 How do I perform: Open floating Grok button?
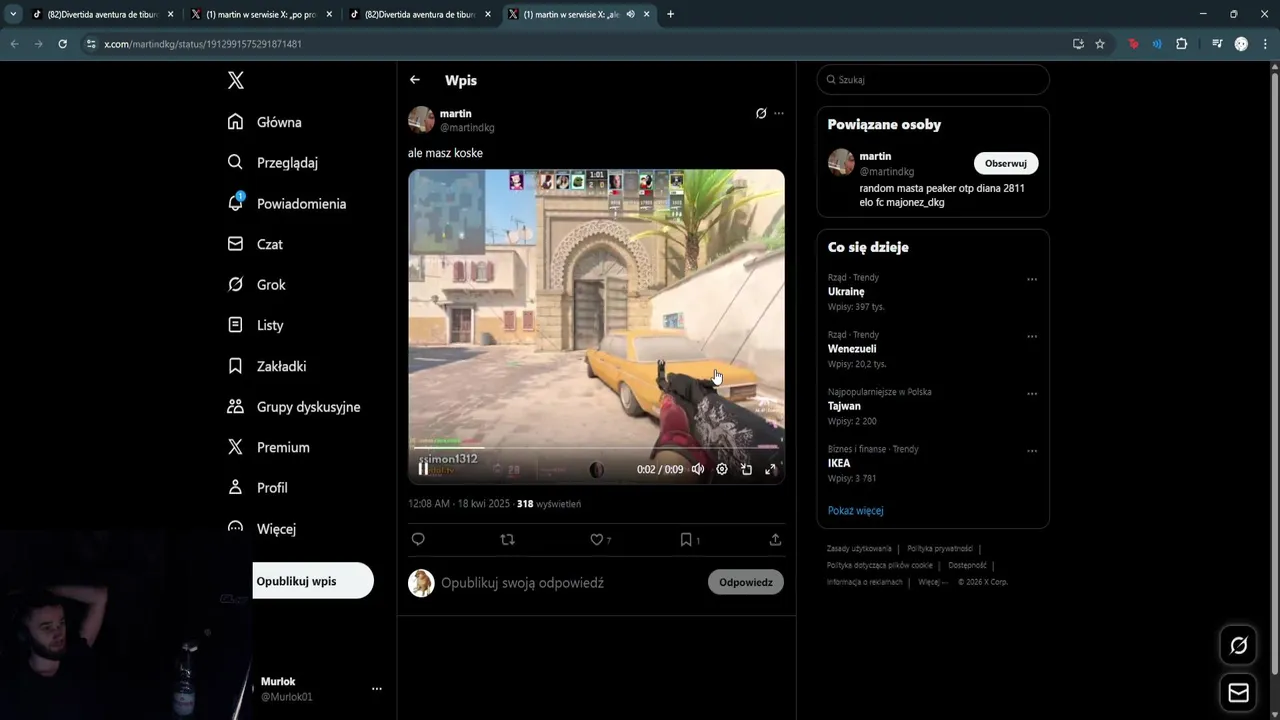[x=1238, y=645]
